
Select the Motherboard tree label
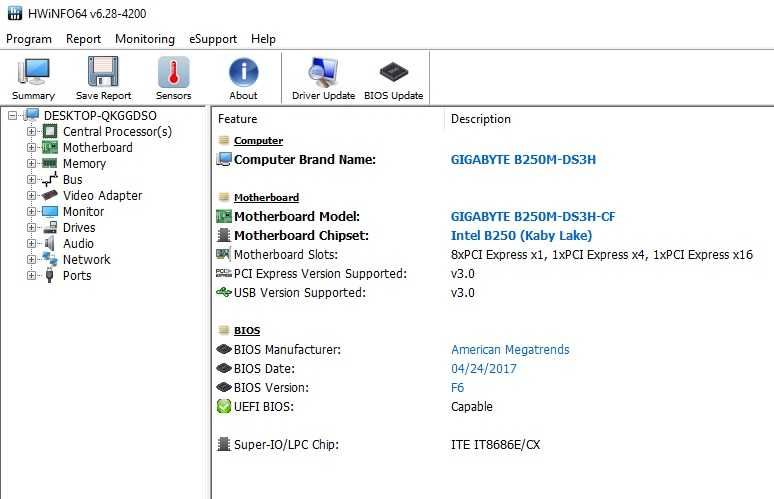click(98, 148)
